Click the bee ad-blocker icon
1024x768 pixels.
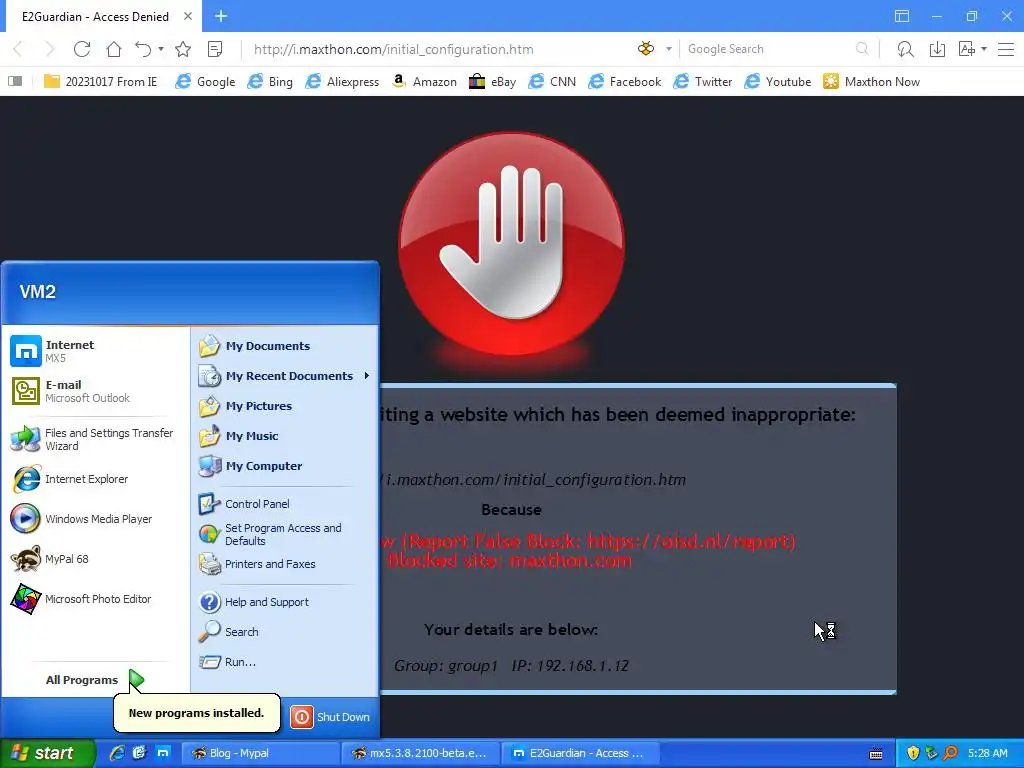pos(646,49)
